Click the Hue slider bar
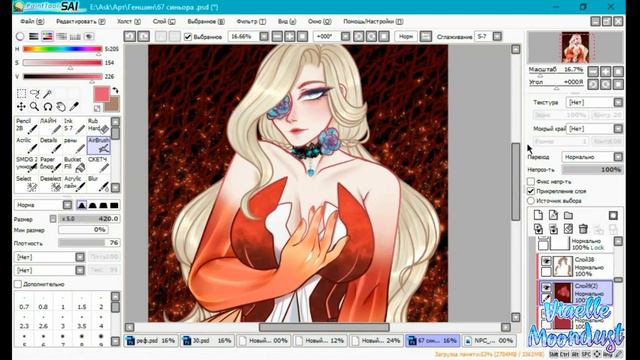640x360 pixels. [x=62, y=49]
